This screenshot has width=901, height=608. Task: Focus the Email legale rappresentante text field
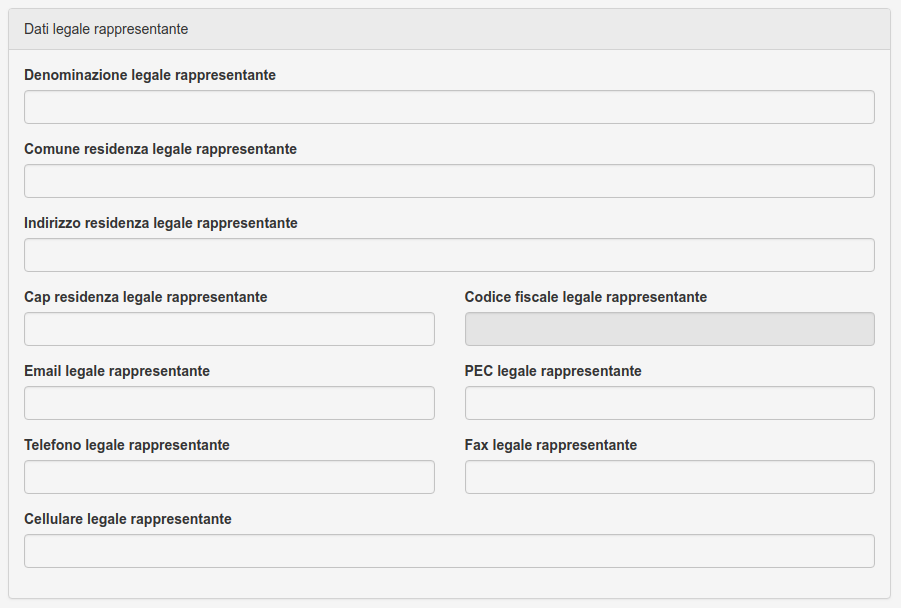coord(229,403)
